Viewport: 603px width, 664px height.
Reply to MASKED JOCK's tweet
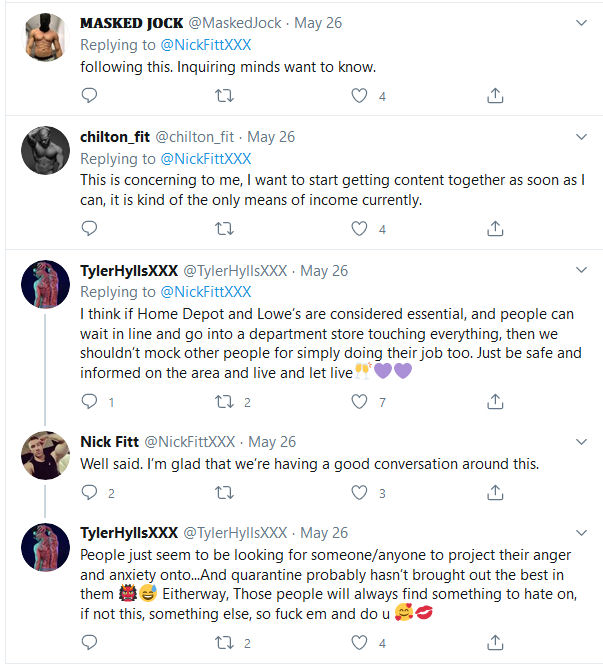pos(89,96)
